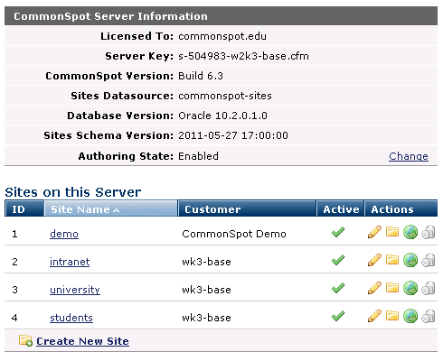
Task: Open the folder icon in demo row
Action: pyautogui.click(x=392, y=231)
